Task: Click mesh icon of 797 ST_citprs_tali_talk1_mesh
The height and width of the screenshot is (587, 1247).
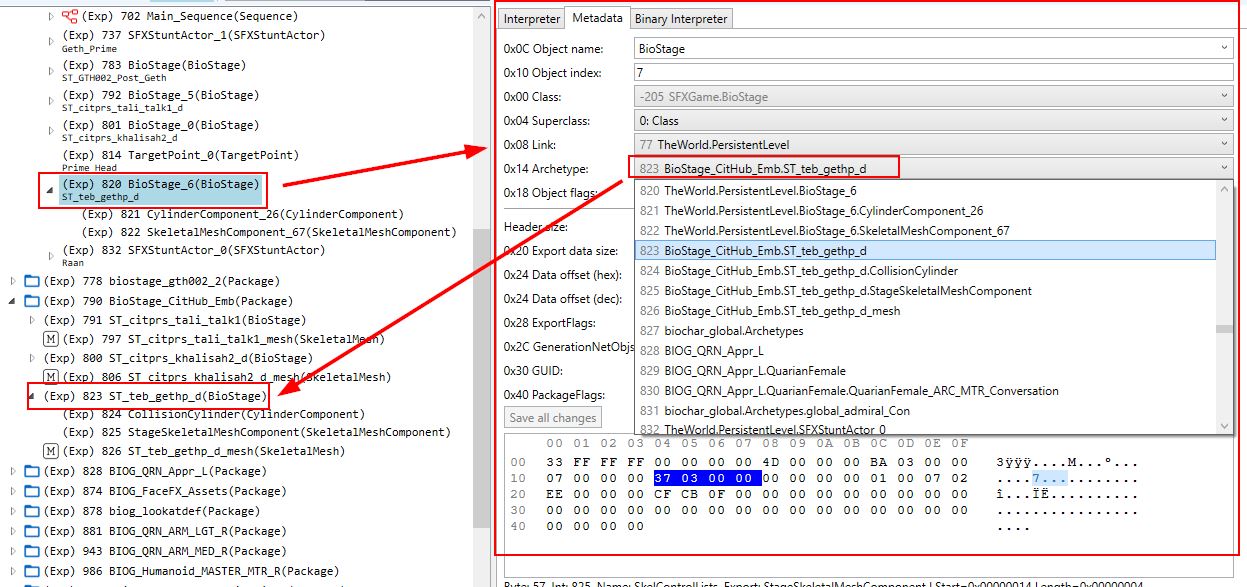Action: coord(50,339)
